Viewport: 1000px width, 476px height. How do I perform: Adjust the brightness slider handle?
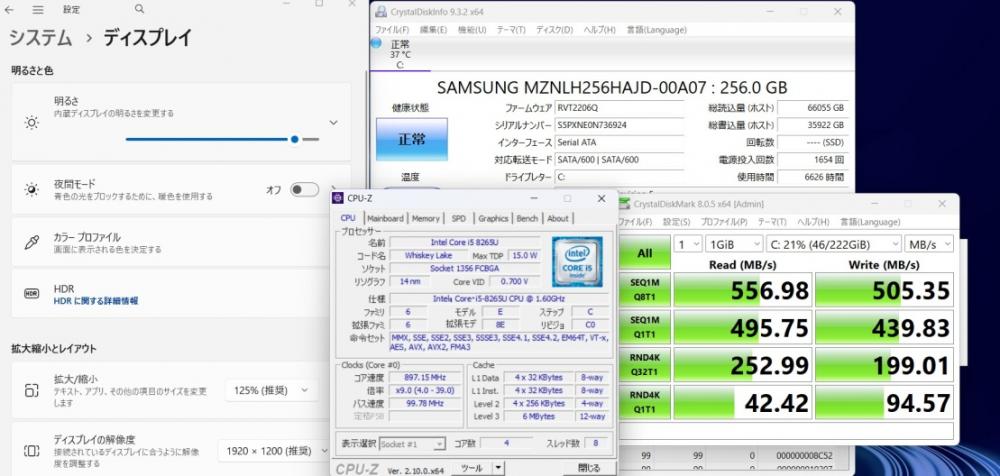pyautogui.click(x=294, y=139)
